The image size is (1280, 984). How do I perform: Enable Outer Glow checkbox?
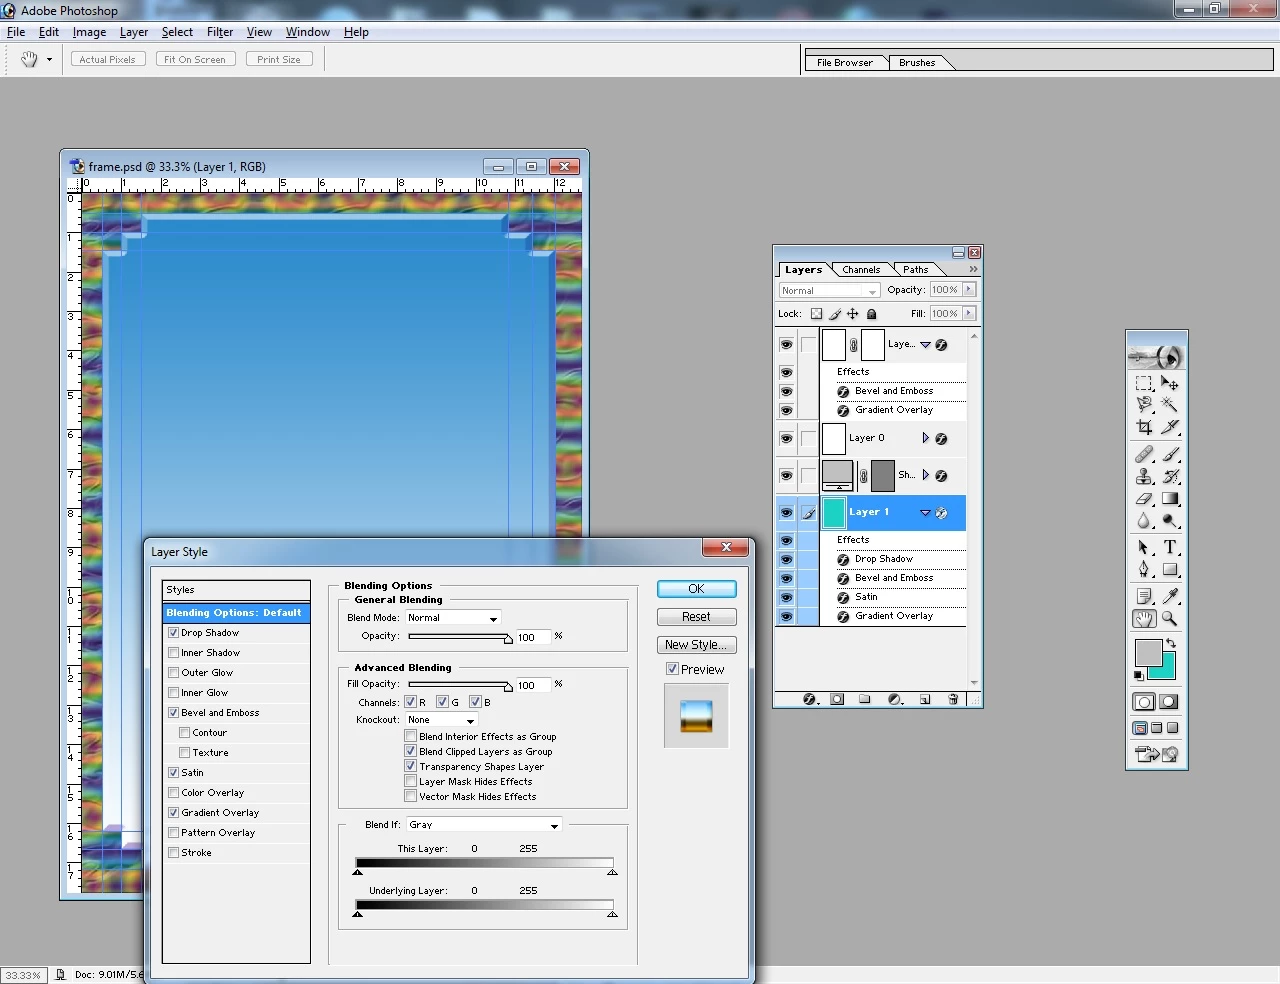pos(174,673)
